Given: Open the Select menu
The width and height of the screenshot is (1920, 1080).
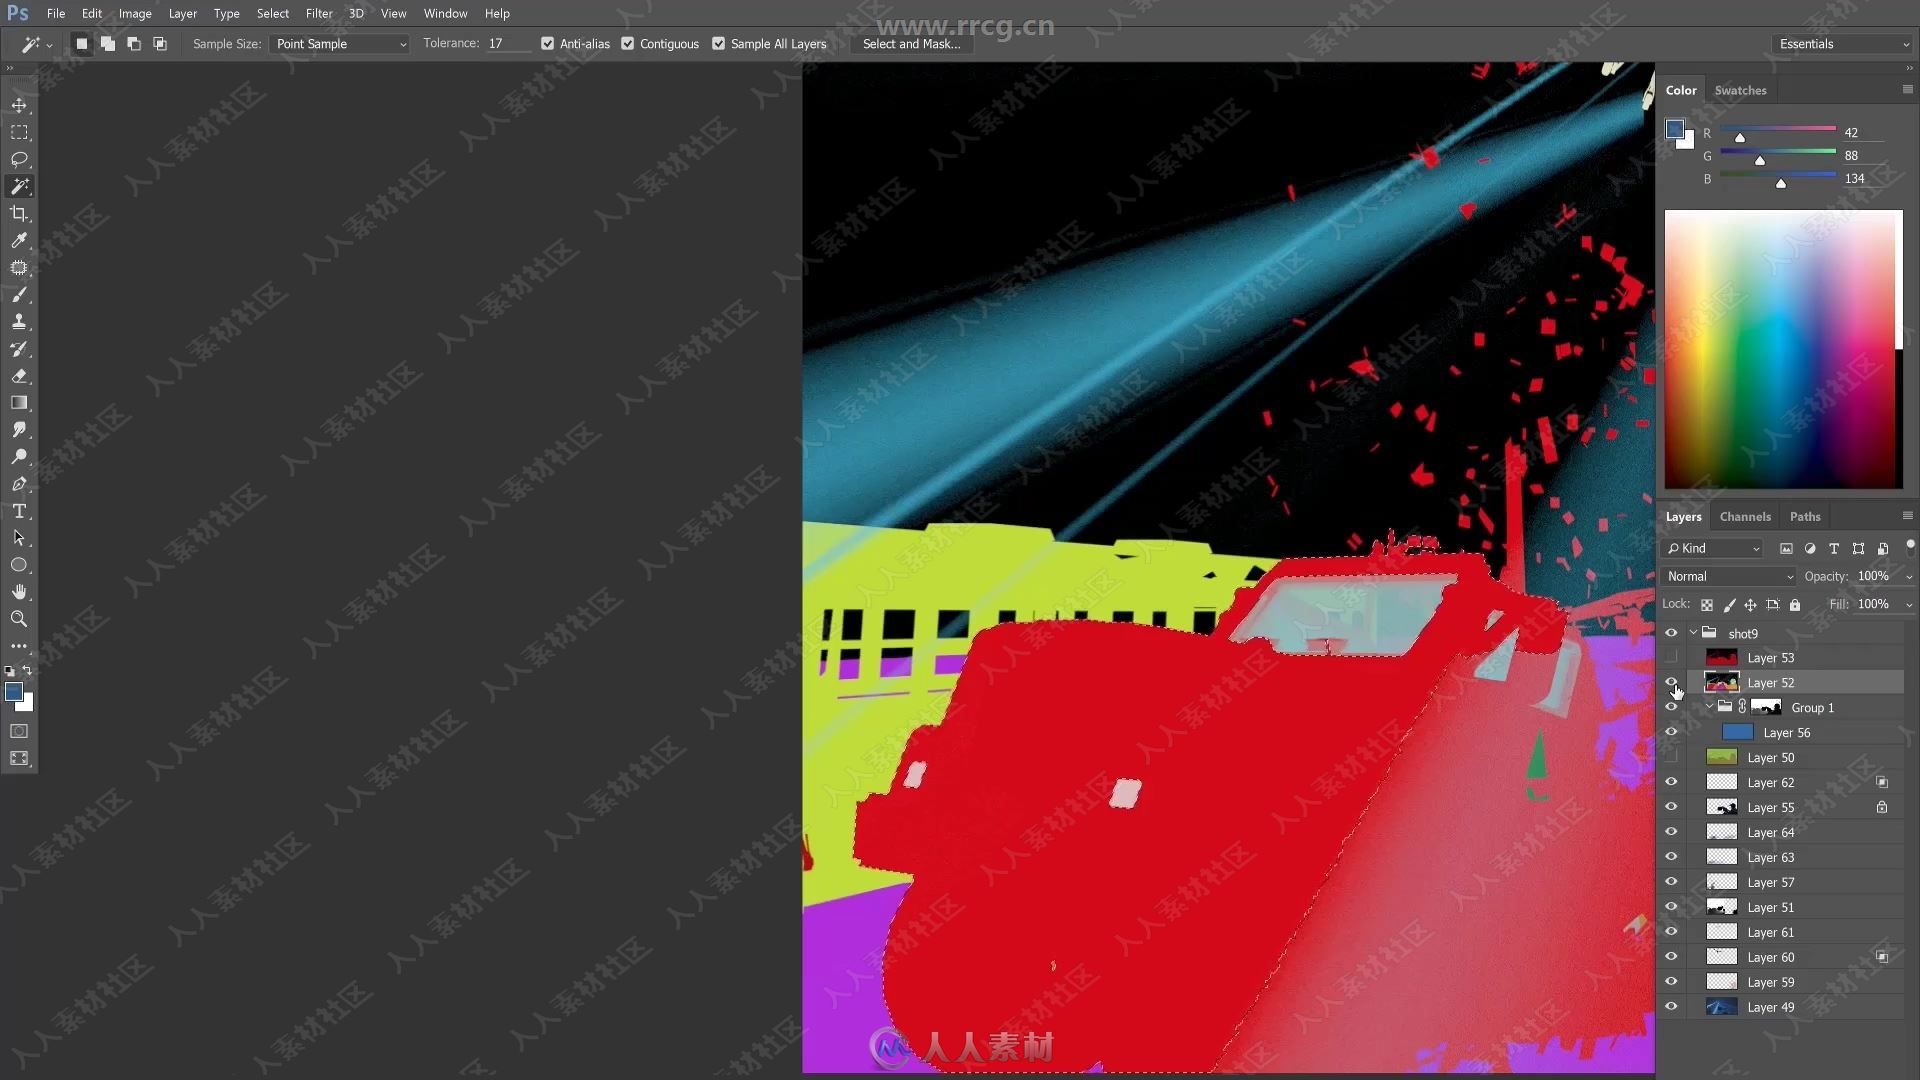Looking at the screenshot, I should coord(272,13).
